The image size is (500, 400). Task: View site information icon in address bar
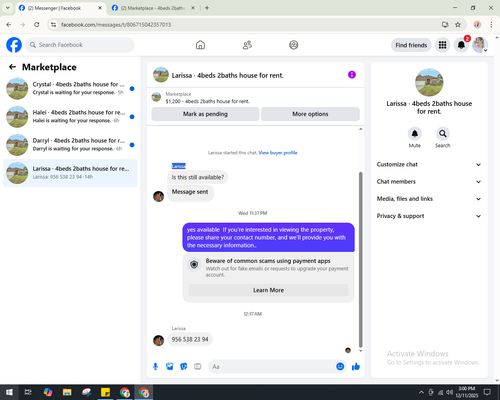pos(53,24)
